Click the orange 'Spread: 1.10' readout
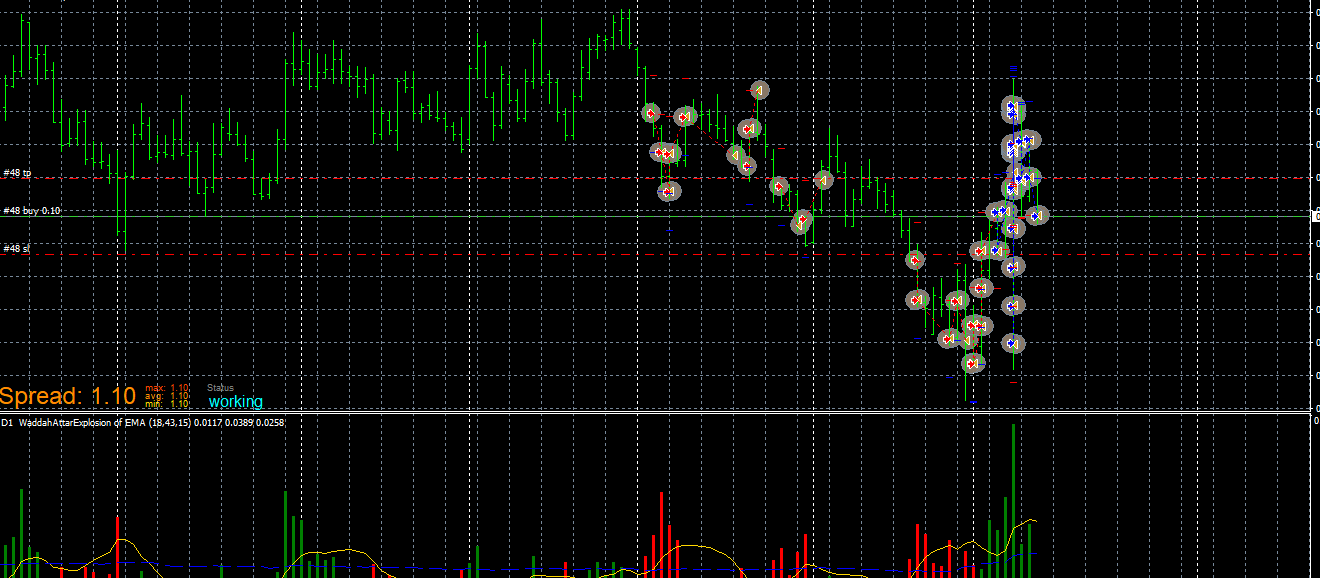The width and height of the screenshot is (1320, 578). tap(68, 396)
